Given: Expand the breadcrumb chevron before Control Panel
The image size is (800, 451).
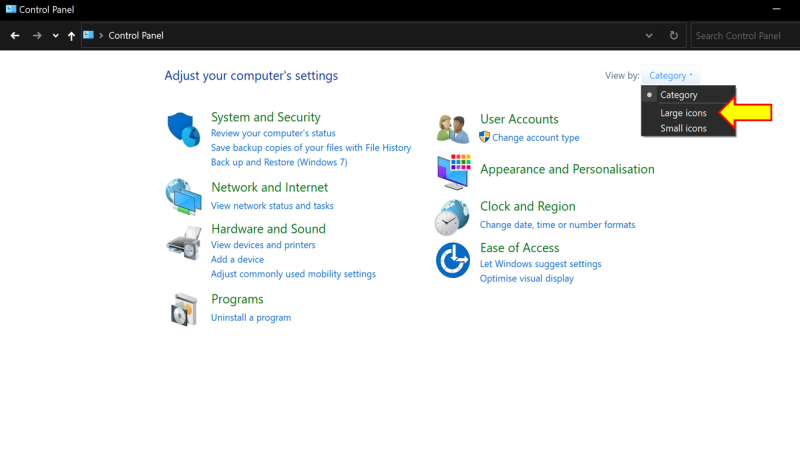Looking at the screenshot, I should click(x=101, y=35).
